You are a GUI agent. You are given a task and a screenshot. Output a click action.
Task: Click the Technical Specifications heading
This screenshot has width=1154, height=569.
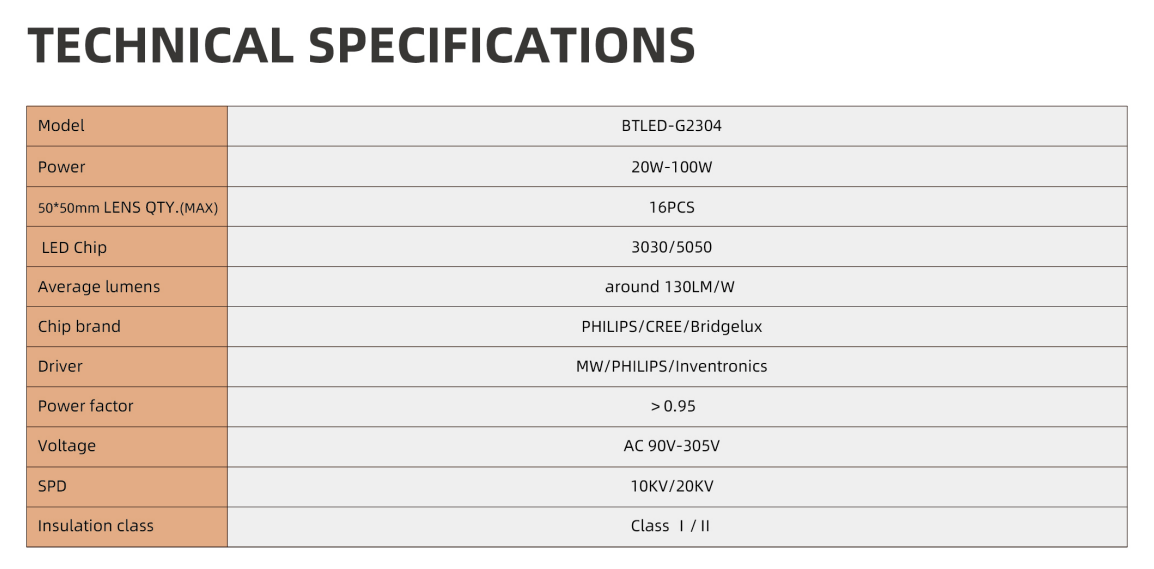362,46
